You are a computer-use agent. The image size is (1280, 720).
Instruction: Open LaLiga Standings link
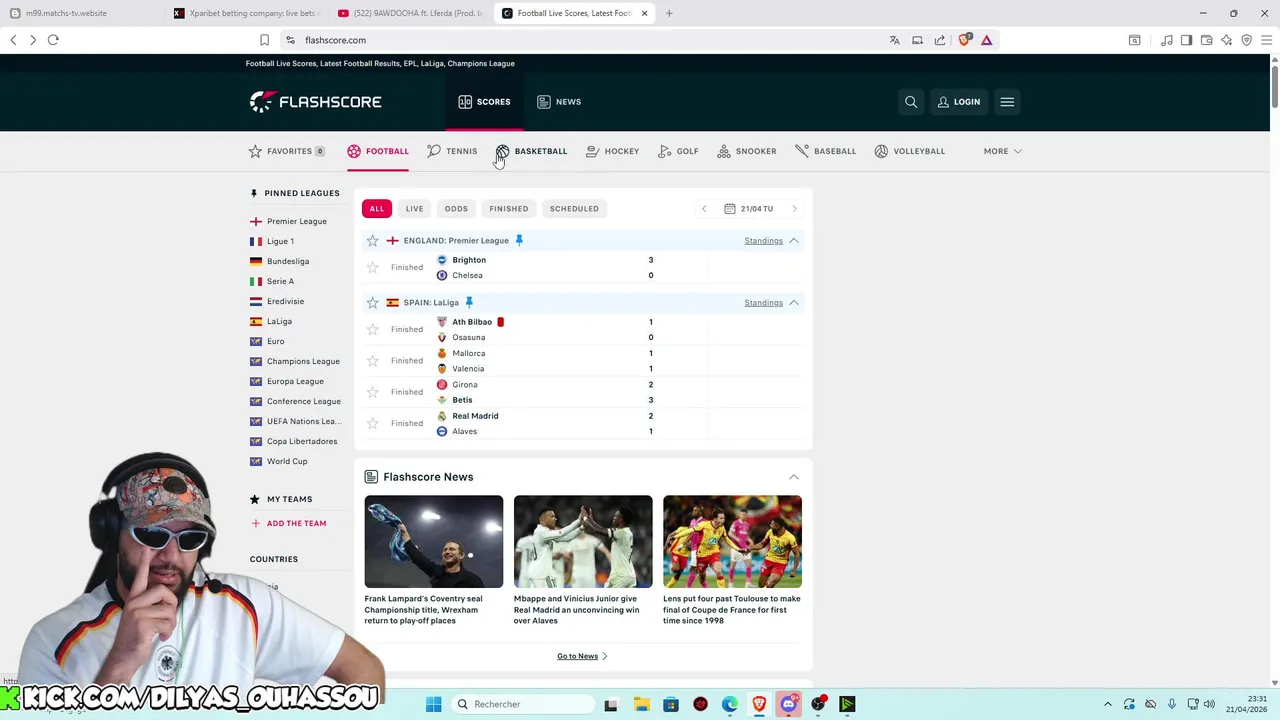[x=763, y=302]
